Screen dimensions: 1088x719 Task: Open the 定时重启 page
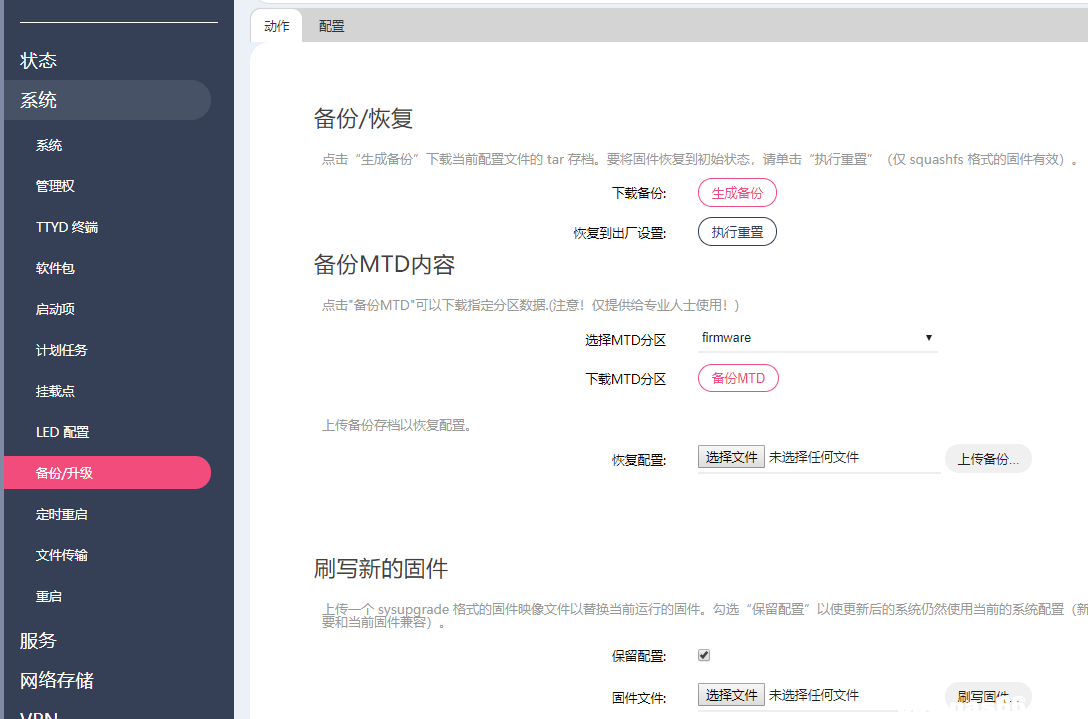click(61, 514)
